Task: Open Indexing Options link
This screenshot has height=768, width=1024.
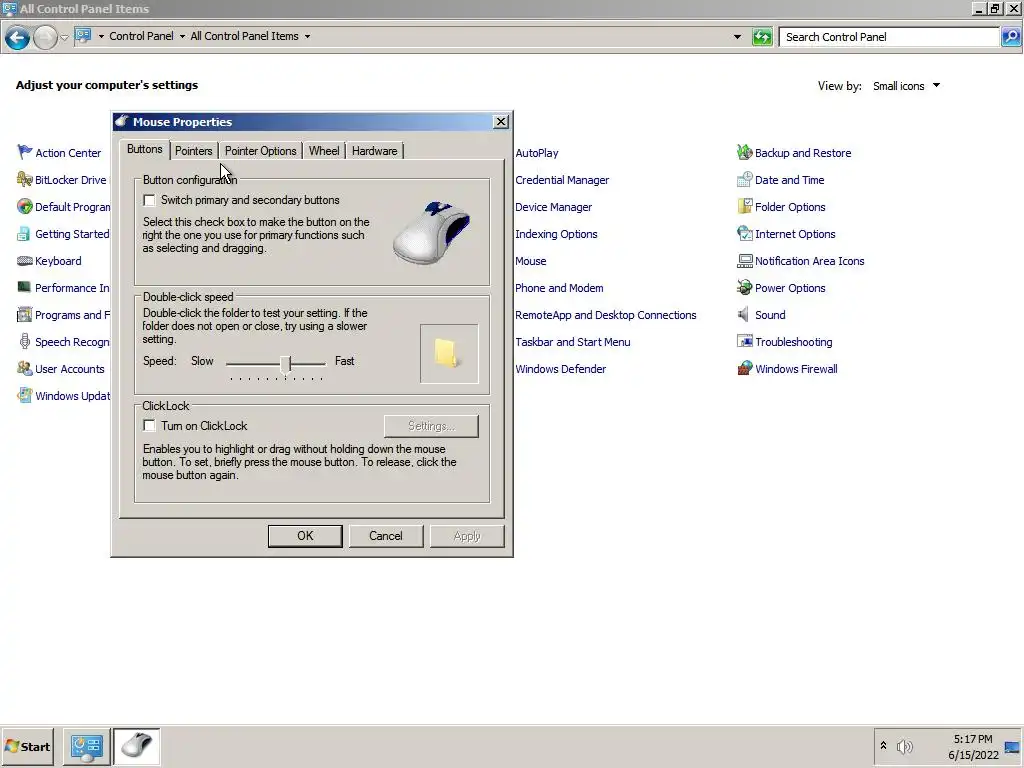Action: [x=556, y=234]
